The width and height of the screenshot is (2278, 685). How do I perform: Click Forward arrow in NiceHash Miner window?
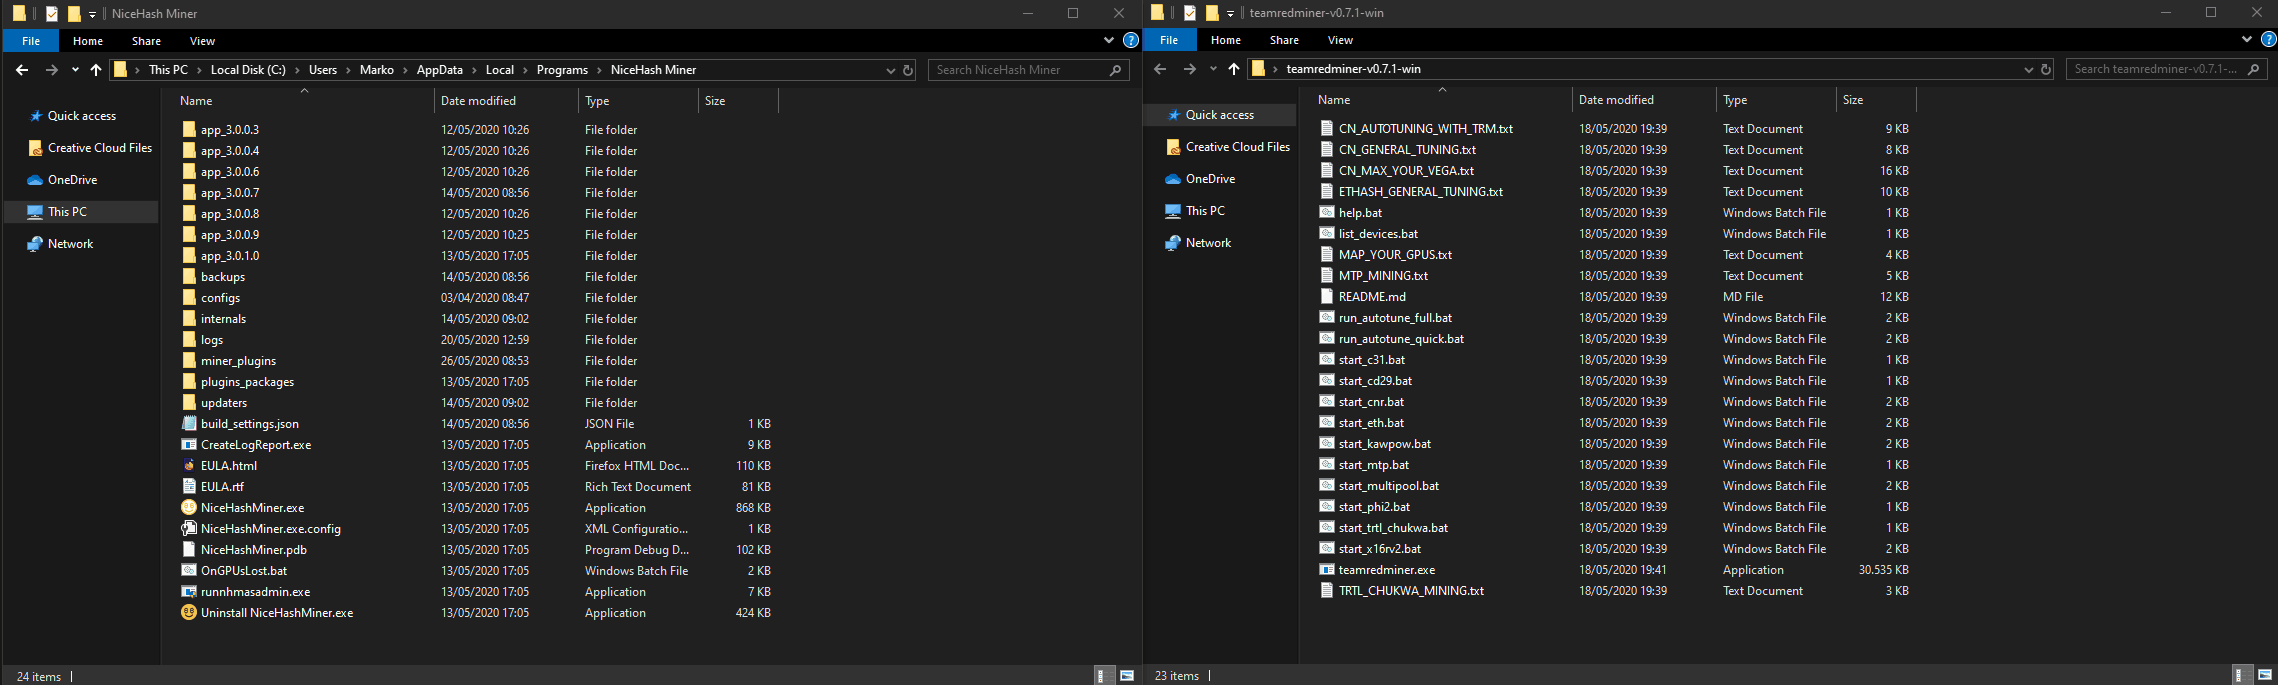tap(52, 70)
